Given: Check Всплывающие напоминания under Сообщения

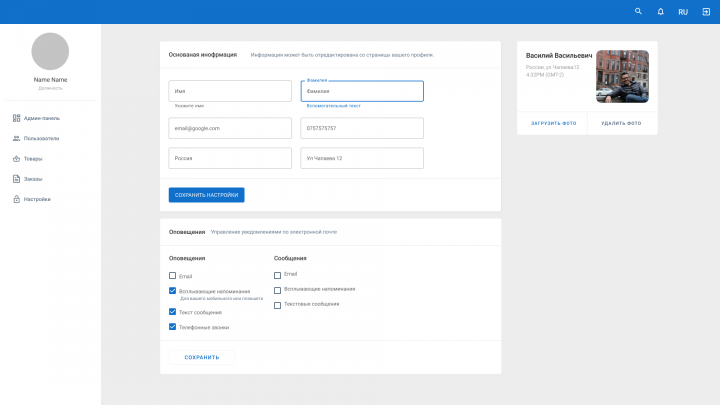Looking at the screenshot, I should [x=277, y=290].
